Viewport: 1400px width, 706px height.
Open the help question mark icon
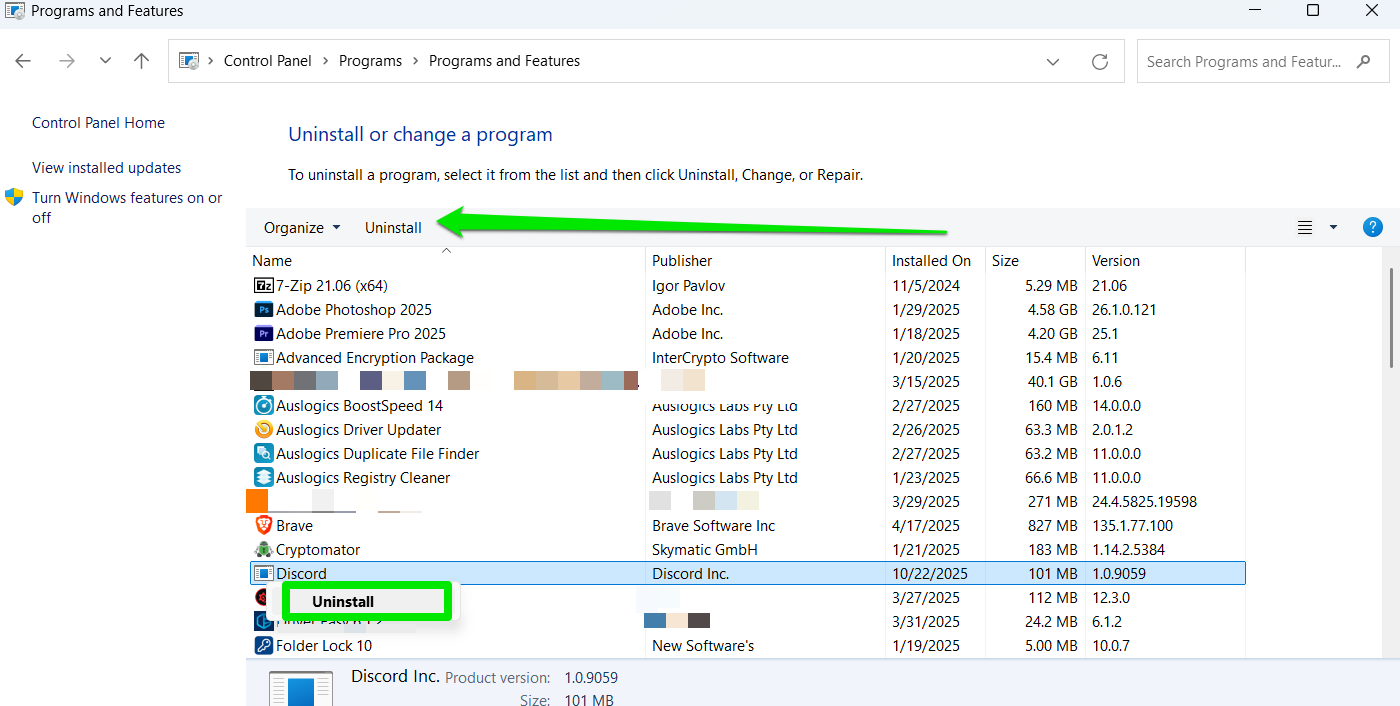(1373, 227)
